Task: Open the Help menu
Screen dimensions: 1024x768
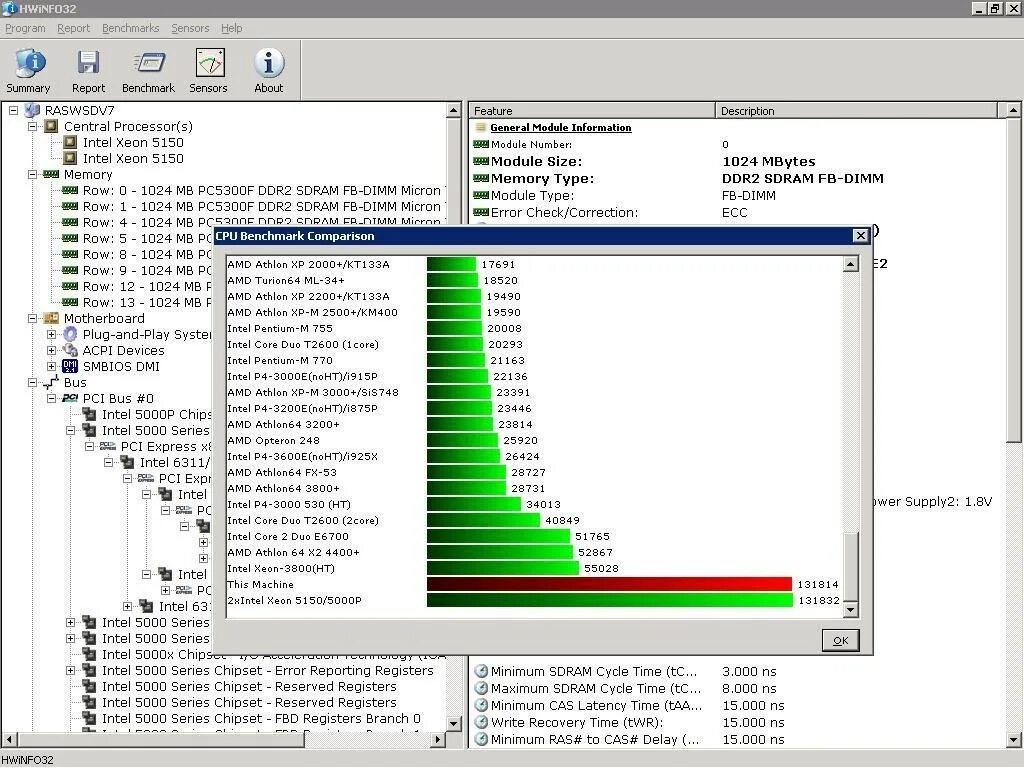Action: point(231,28)
